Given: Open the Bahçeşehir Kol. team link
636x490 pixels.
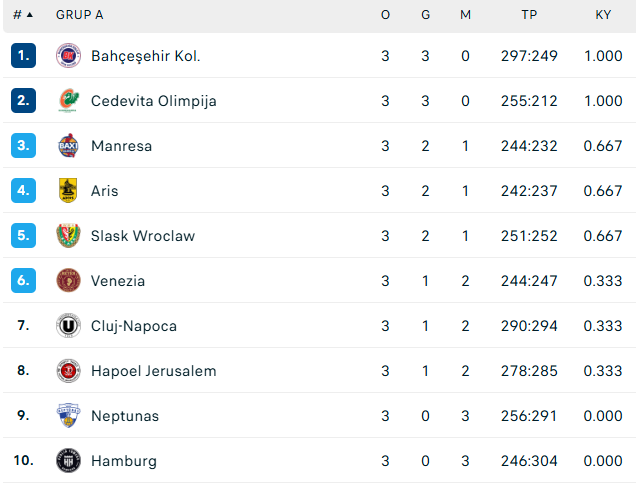Looking at the screenshot, I should click(145, 56).
